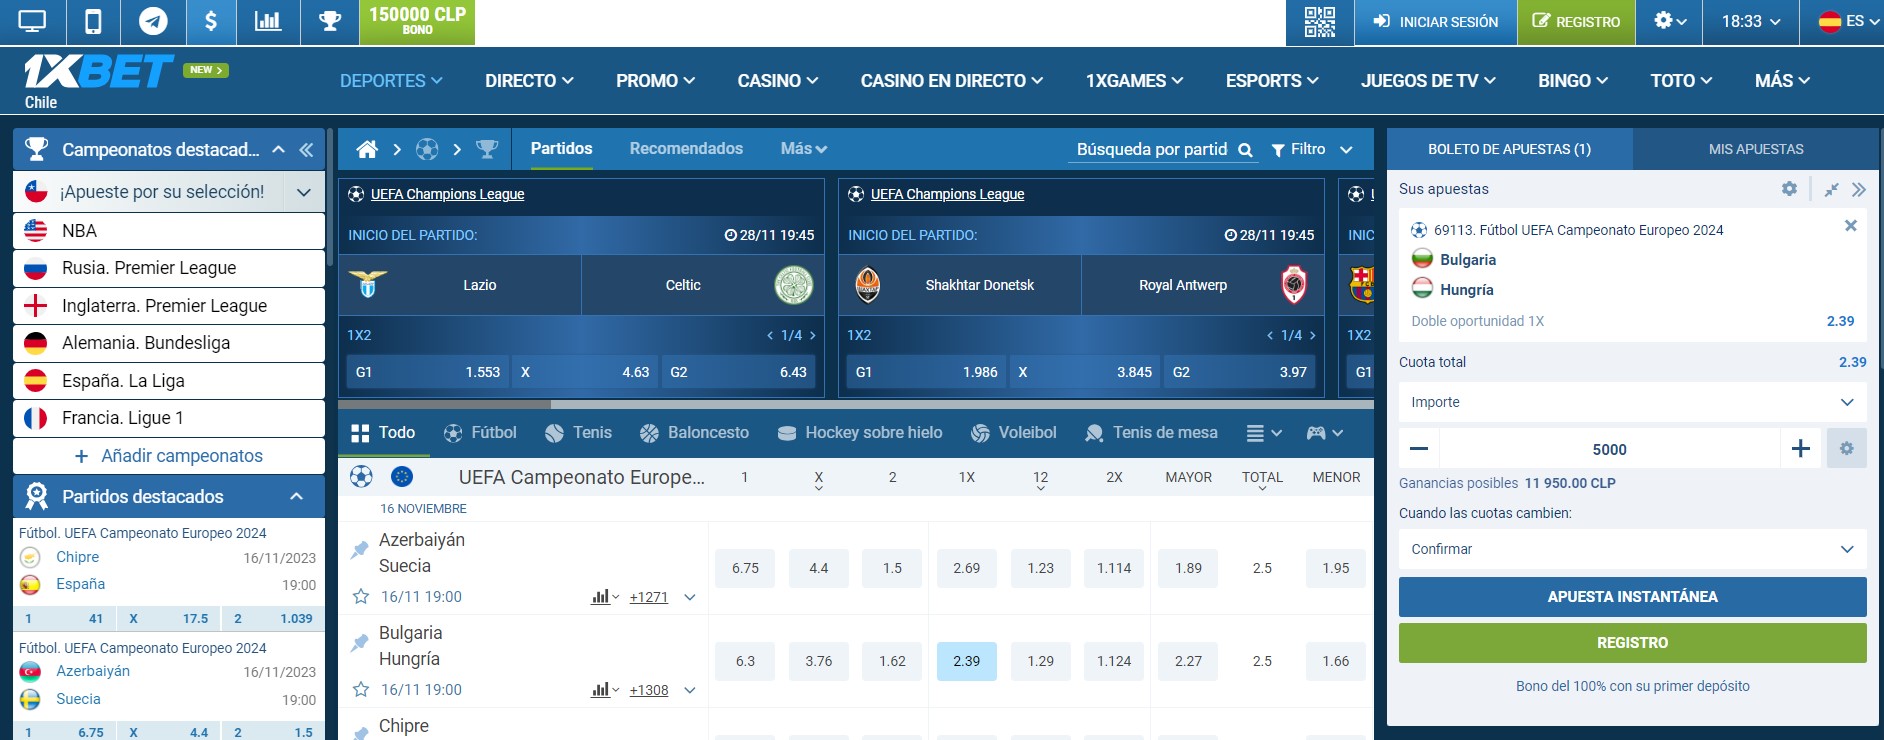Collapse sidebar with double-arrow icon
This screenshot has width=1884, height=740.
tap(306, 150)
